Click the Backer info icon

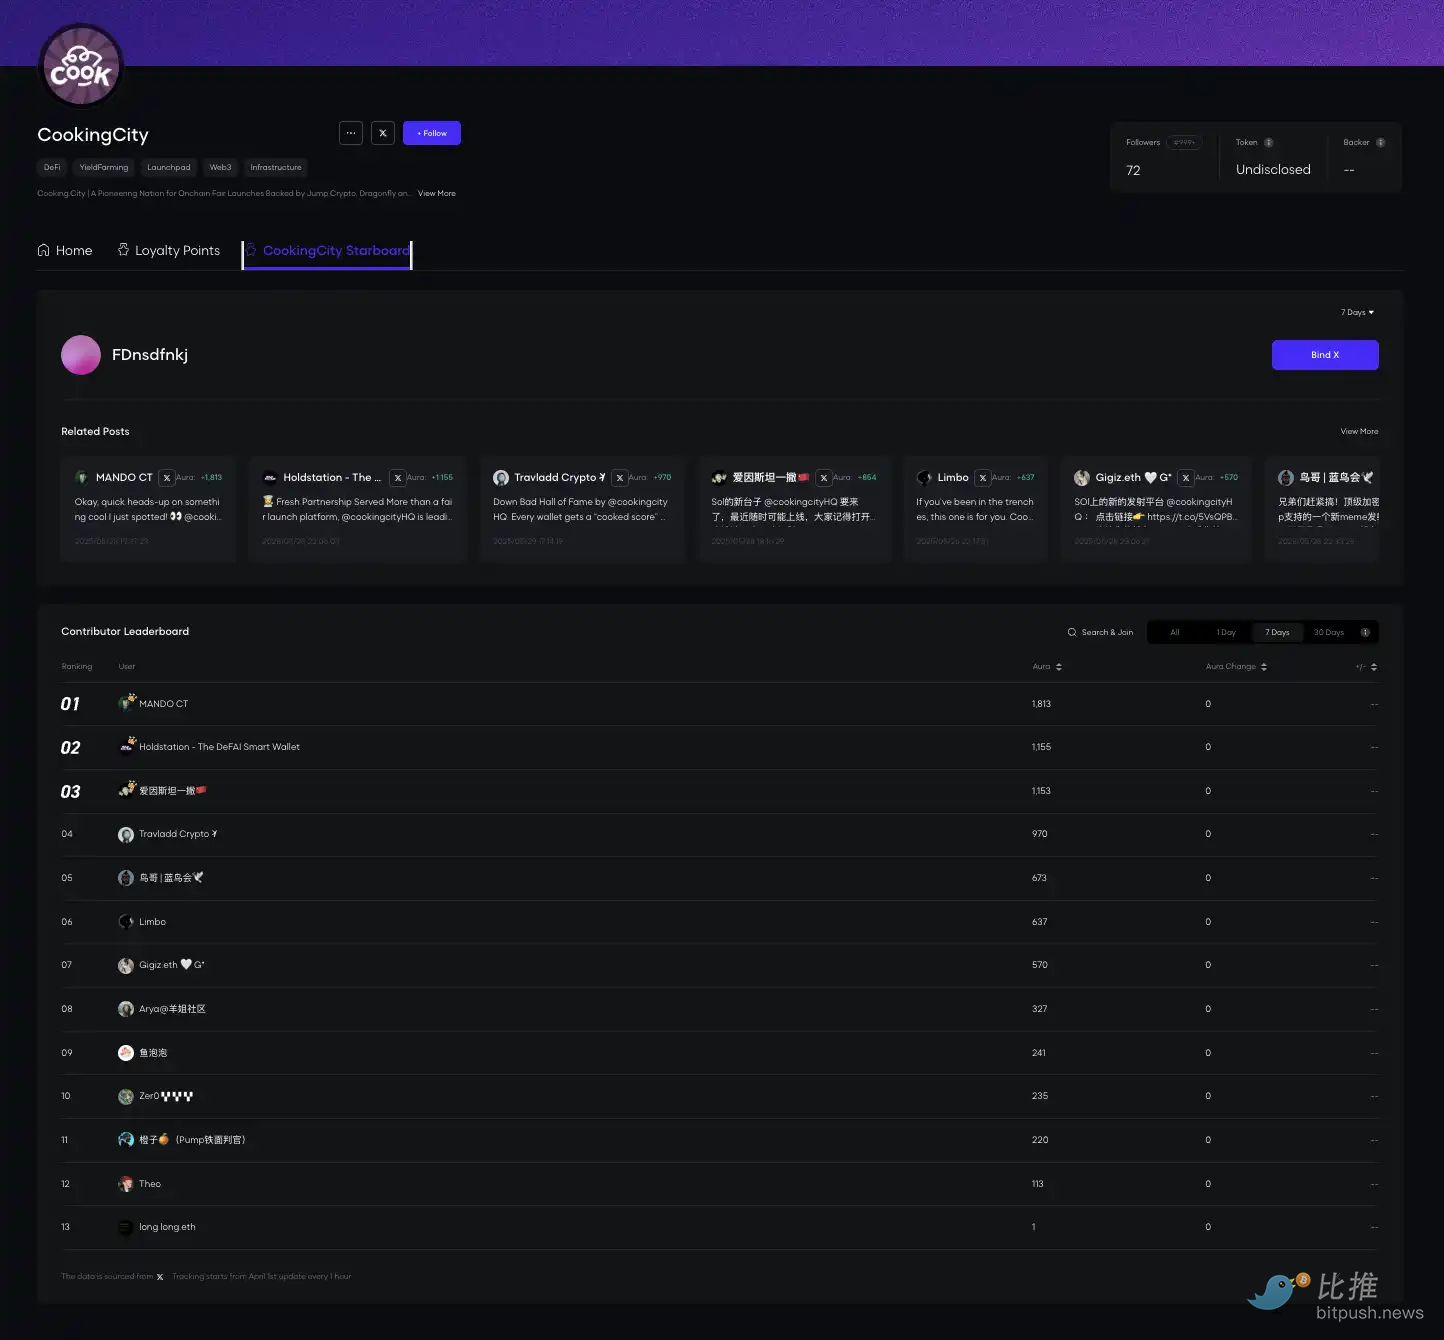1381,143
